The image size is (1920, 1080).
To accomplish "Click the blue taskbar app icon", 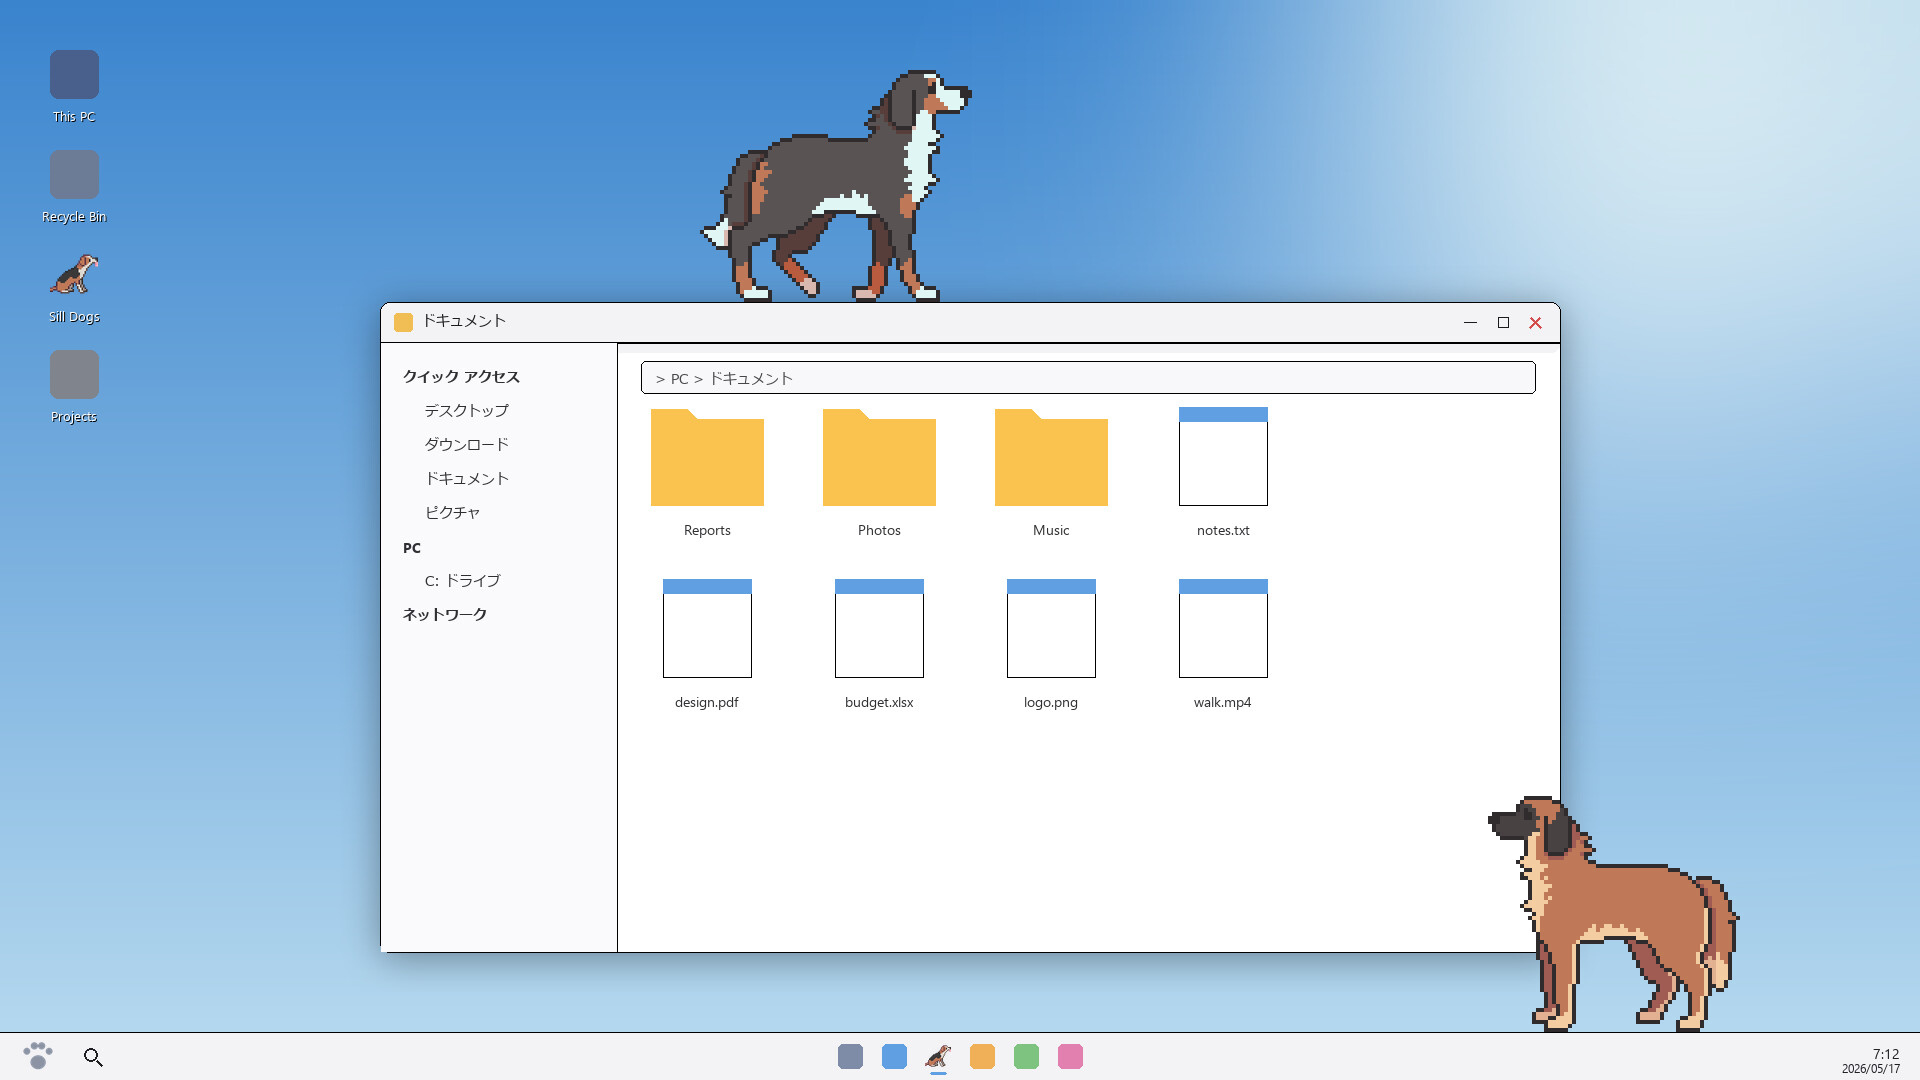I will [894, 1056].
